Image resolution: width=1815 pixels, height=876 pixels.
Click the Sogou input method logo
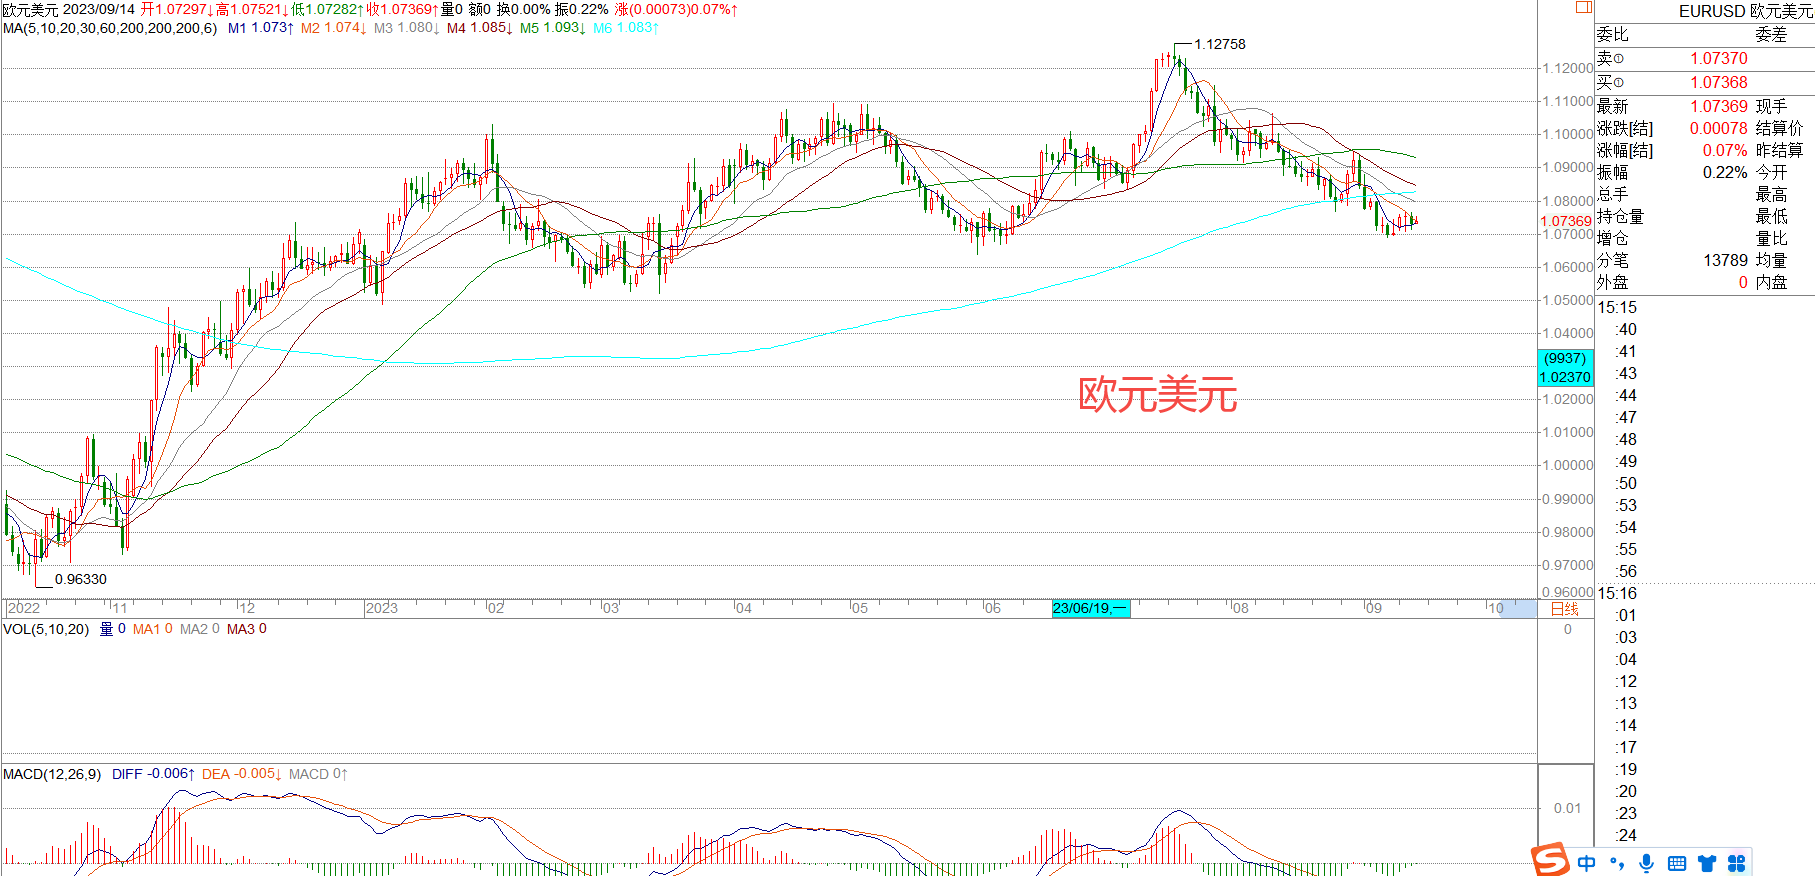[1550, 861]
